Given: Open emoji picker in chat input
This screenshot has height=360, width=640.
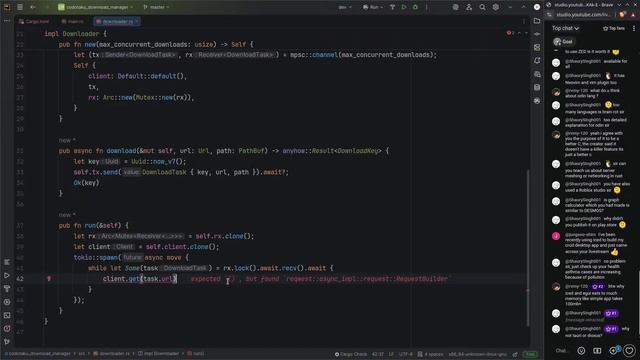Looking at the screenshot, I should (x=581, y=351).
